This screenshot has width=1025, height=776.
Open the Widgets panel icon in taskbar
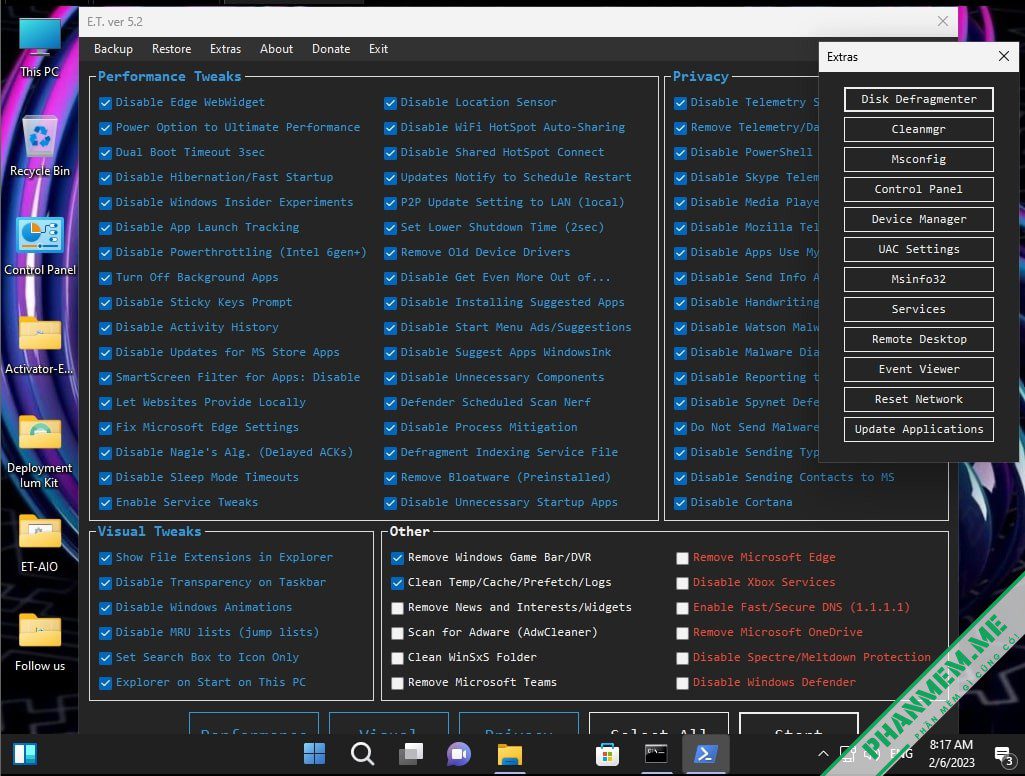pos(25,754)
